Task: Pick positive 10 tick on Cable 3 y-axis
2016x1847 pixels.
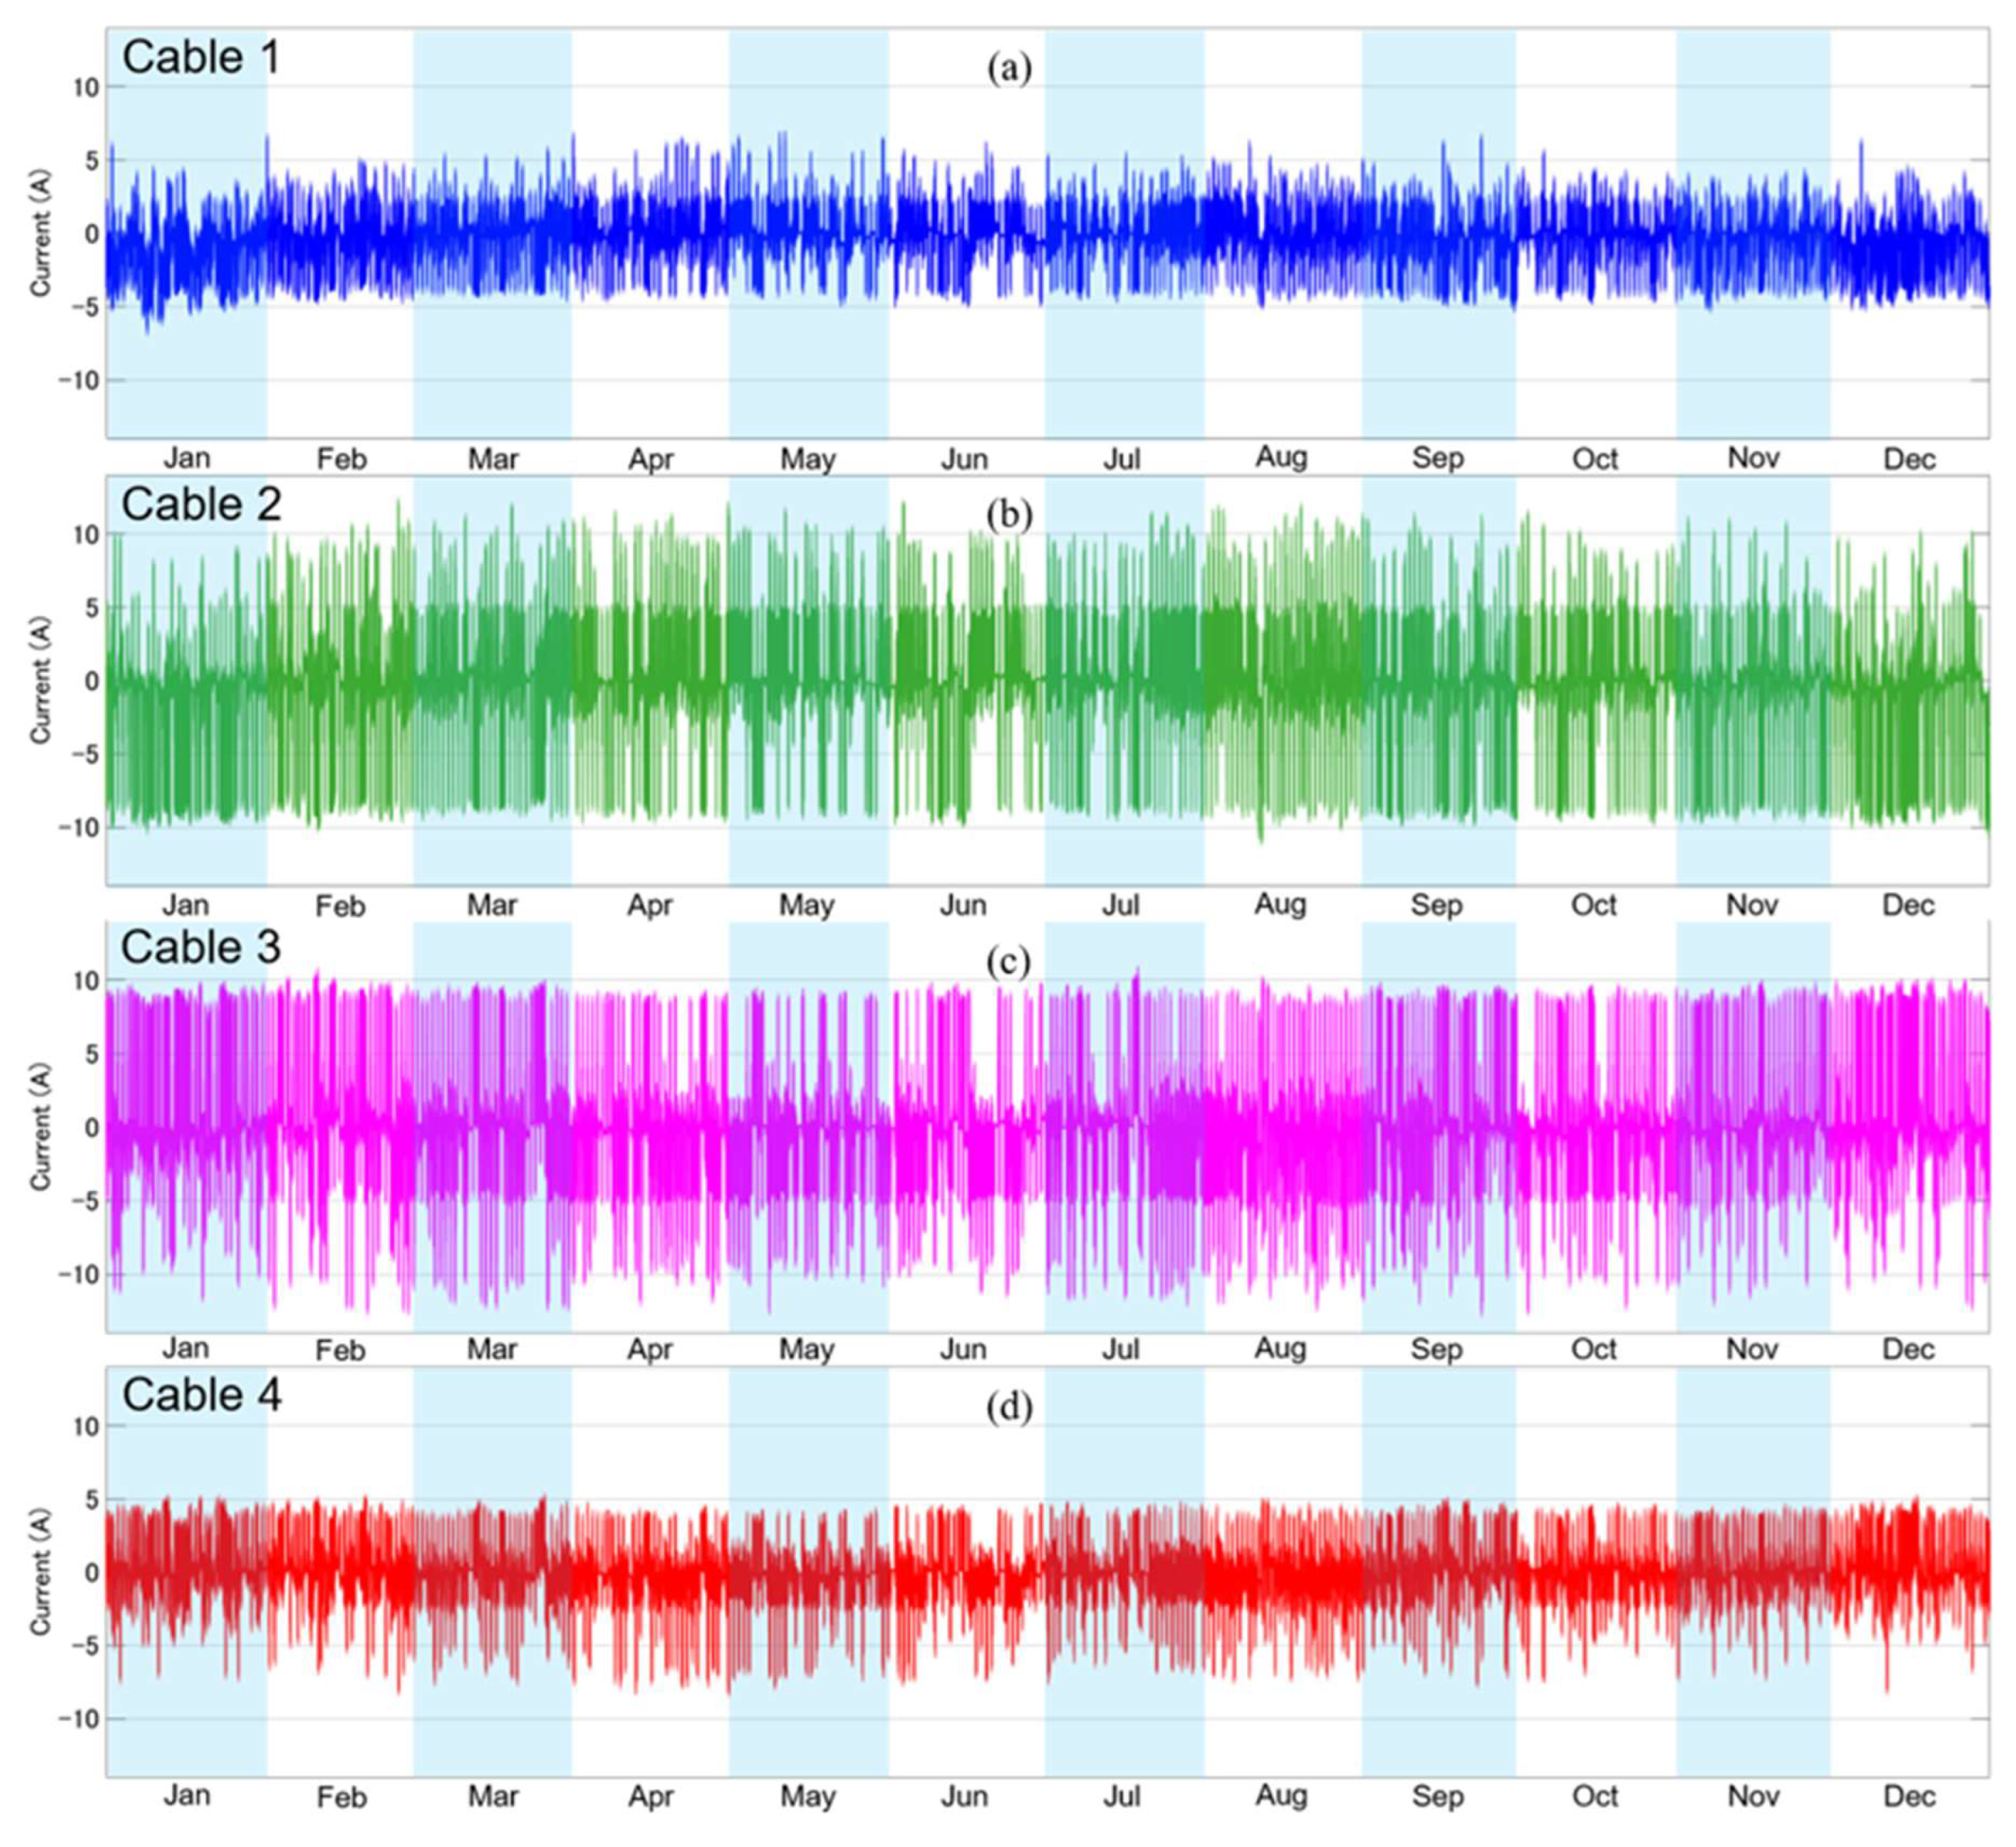Action: click(x=86, y=981)
